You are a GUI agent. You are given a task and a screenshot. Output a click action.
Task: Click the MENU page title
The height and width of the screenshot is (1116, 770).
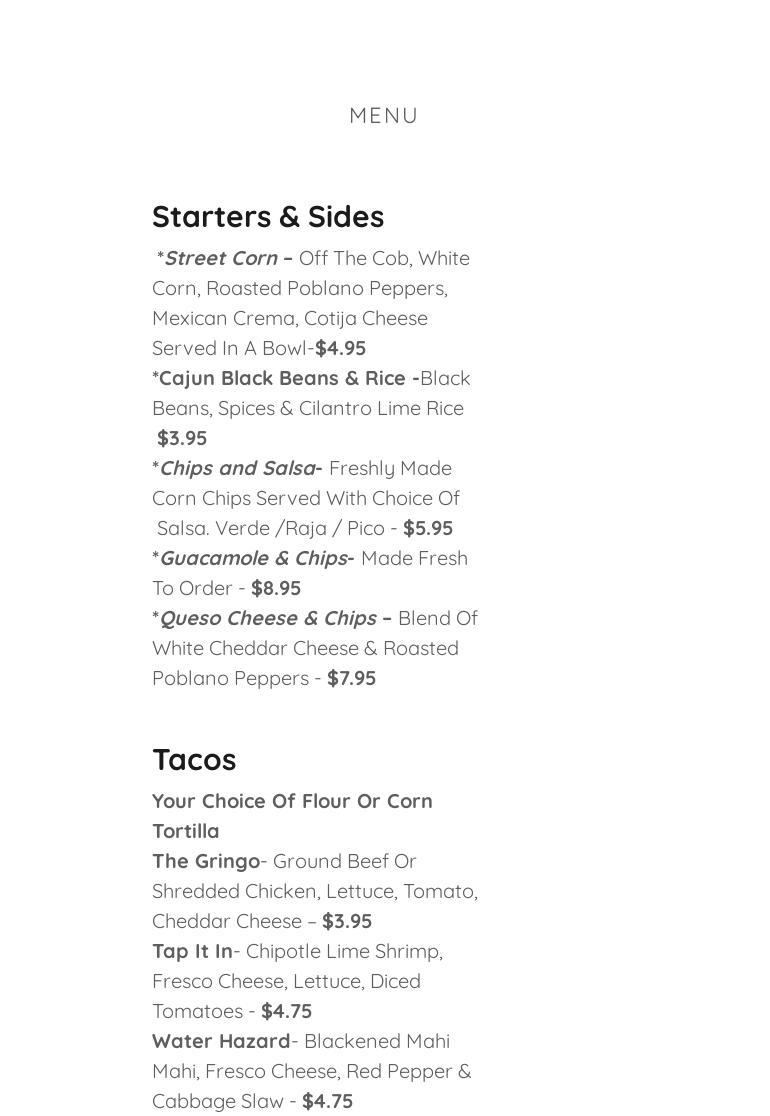coord(384,116)
